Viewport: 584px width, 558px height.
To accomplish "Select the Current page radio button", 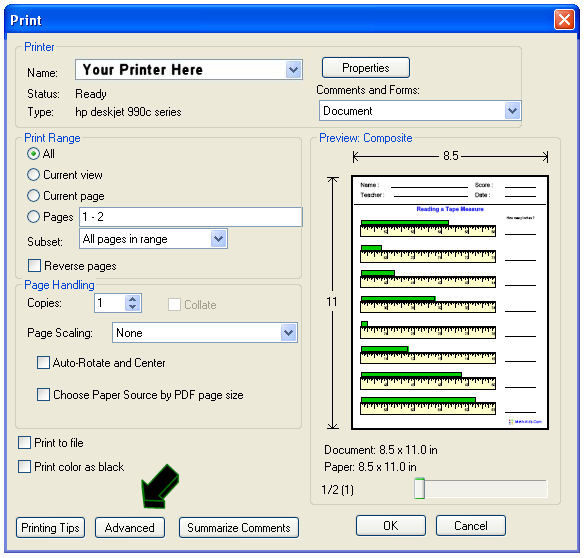I will [34, 196].
